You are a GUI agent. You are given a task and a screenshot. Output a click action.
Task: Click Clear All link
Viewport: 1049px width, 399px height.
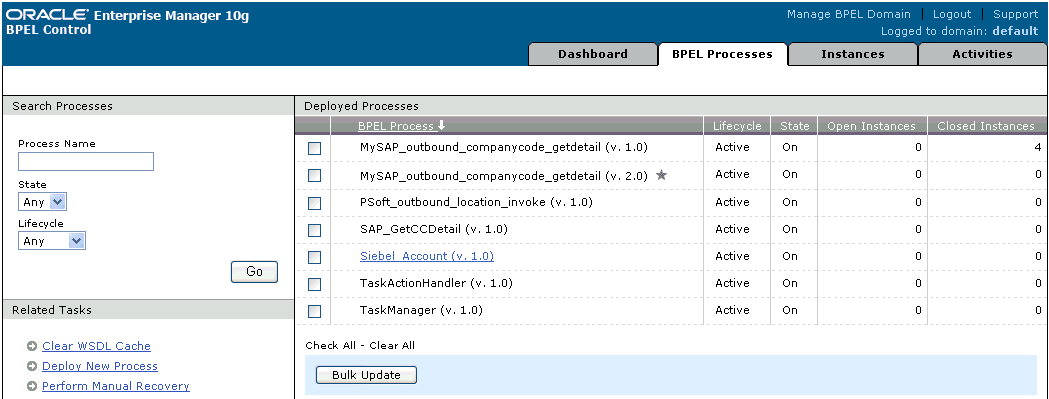click(392, 345)
